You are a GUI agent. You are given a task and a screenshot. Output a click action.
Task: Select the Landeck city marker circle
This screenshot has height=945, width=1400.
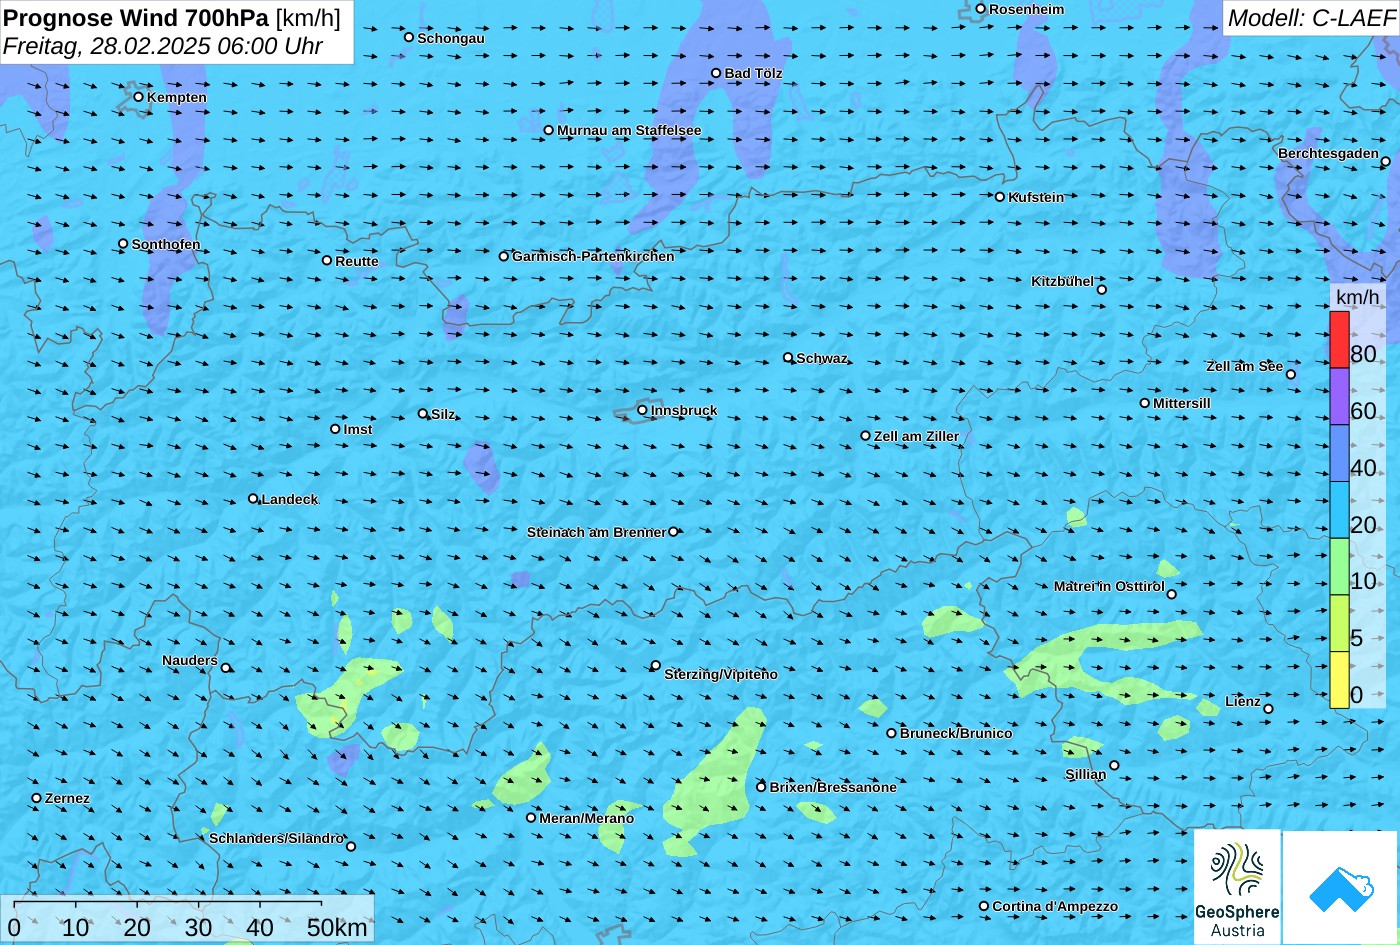pos(253,499)
